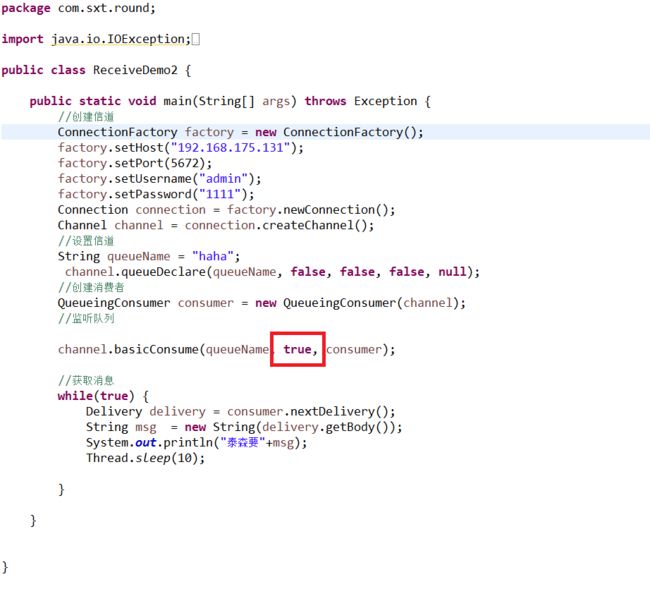This screenshot has width=650, height=589.
Task: Click the 'package com.sxt.round;' line
Action: [78, 8]
